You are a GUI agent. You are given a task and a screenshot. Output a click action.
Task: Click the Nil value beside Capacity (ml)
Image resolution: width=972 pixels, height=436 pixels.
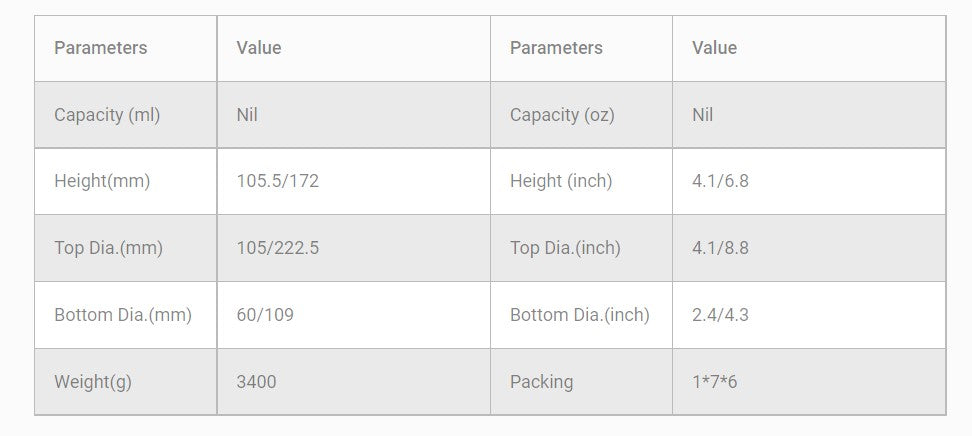point(247,115)
